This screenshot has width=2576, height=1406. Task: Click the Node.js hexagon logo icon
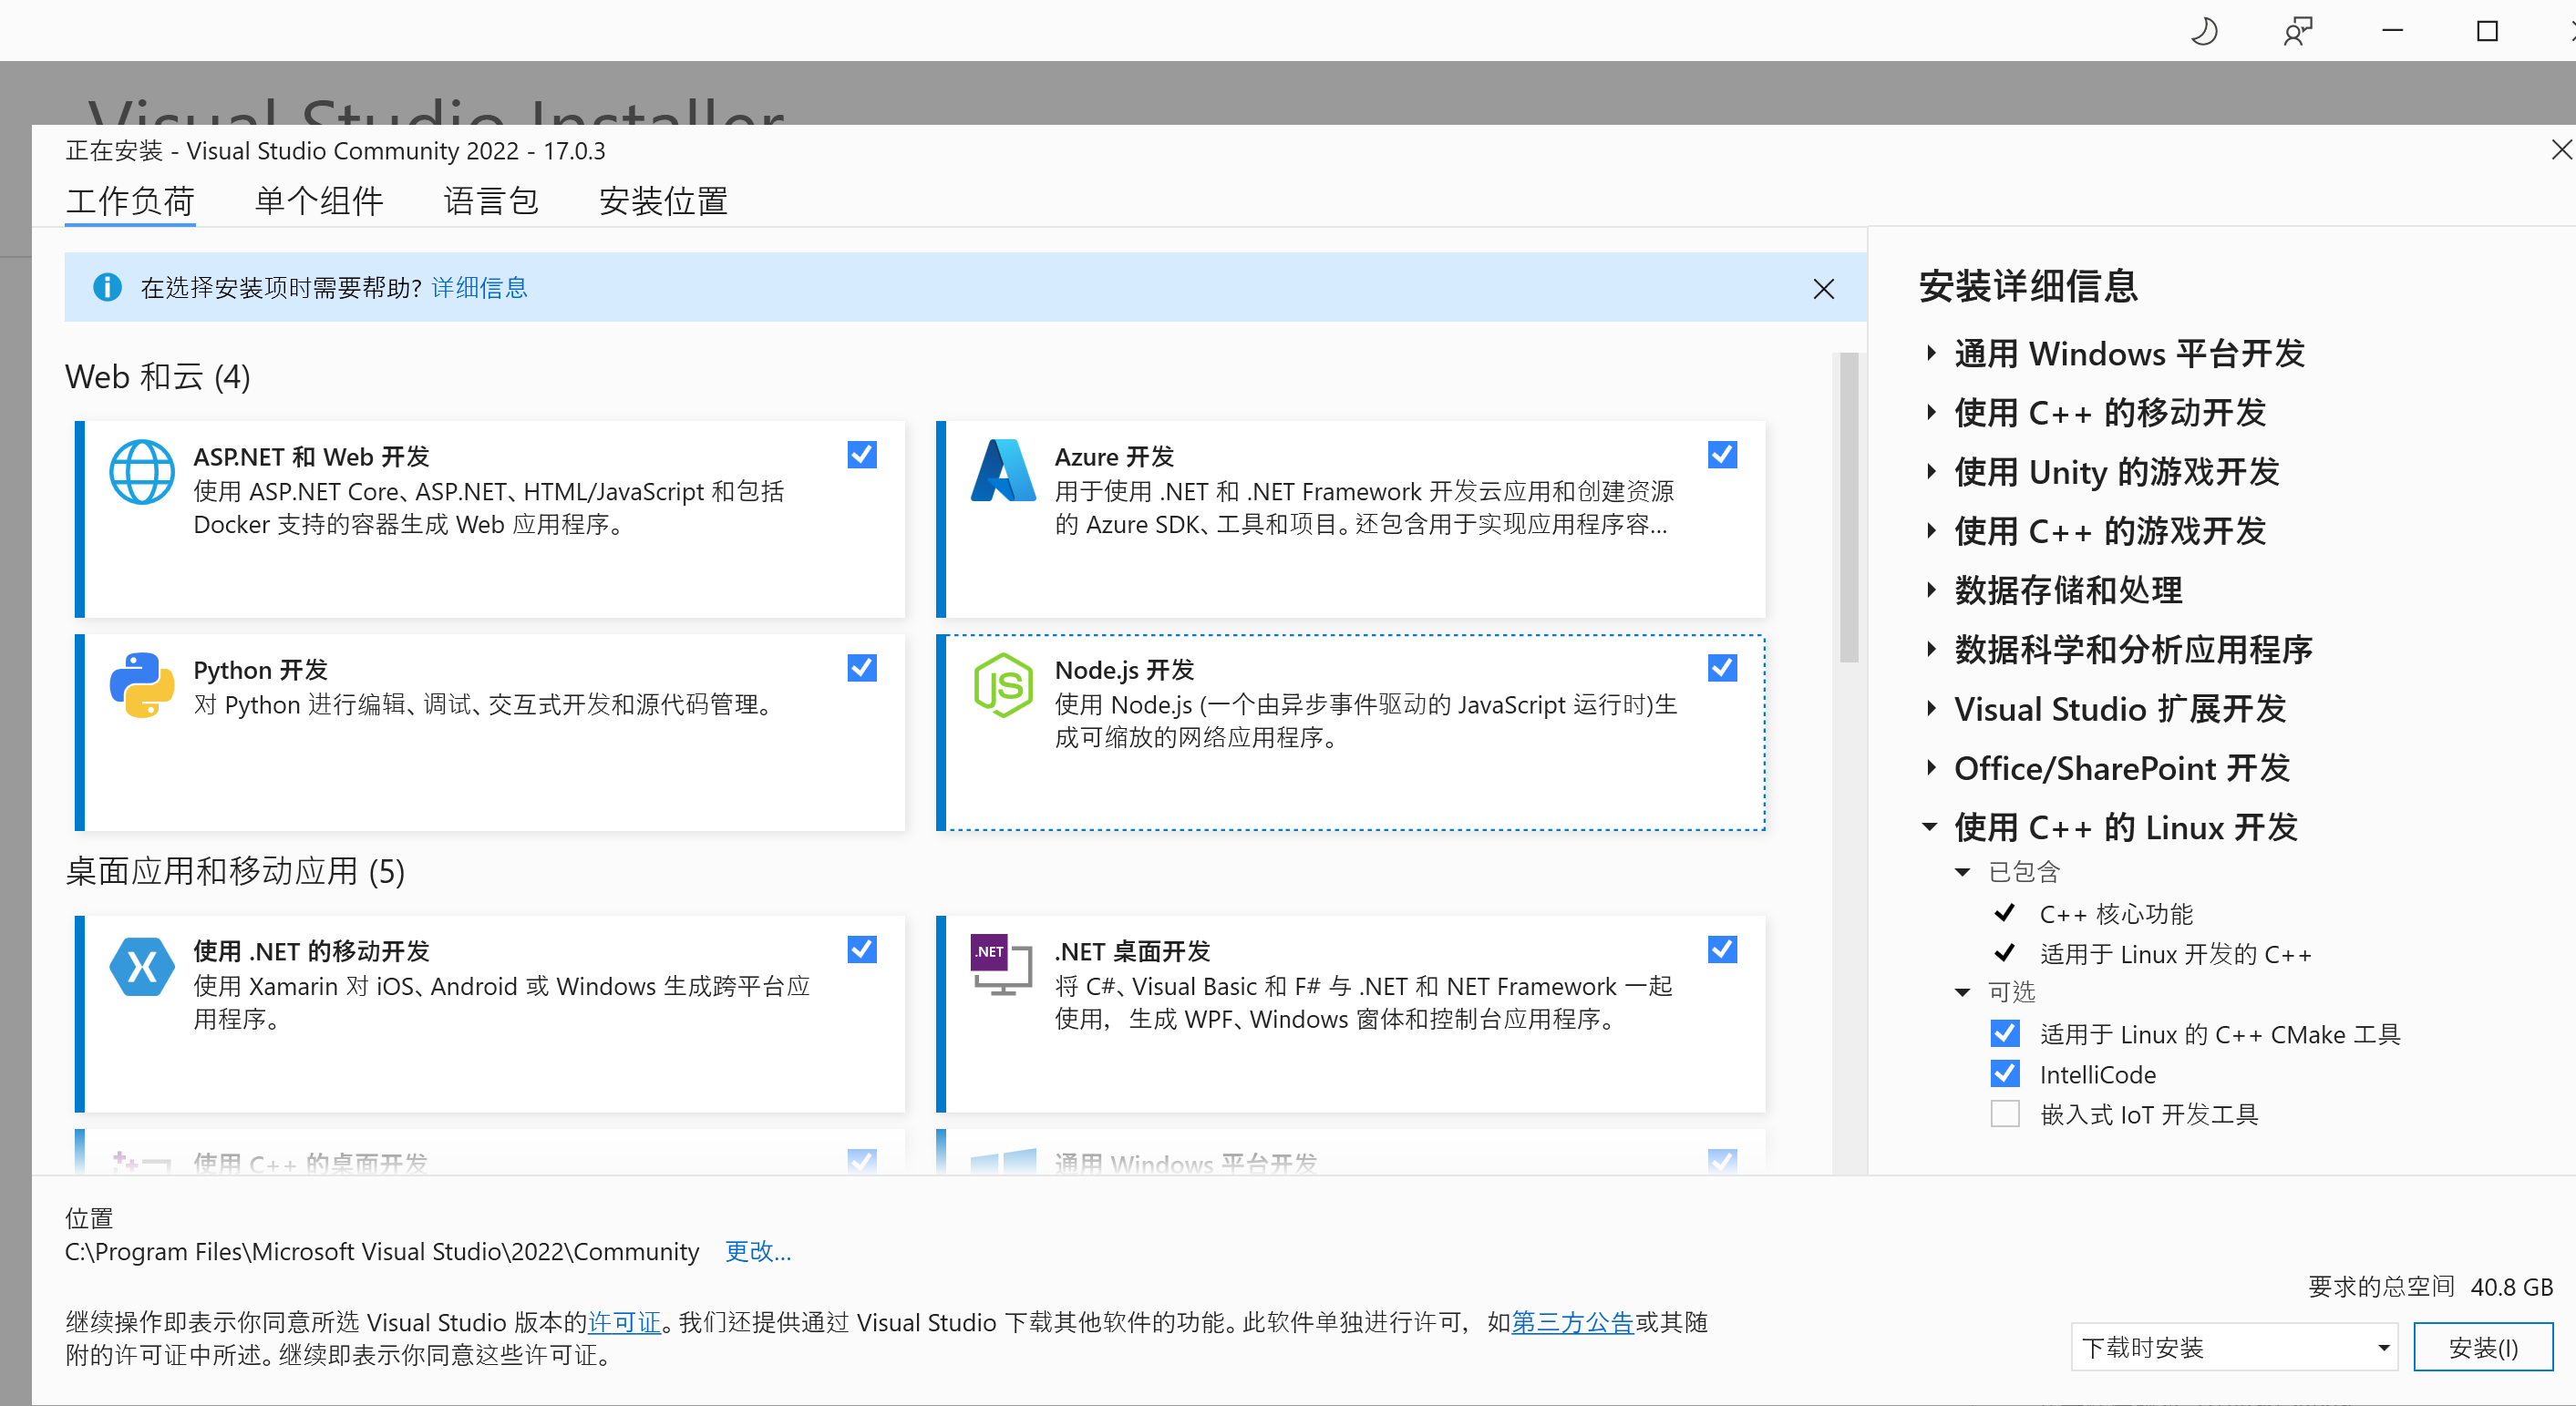pos(1003,685)
